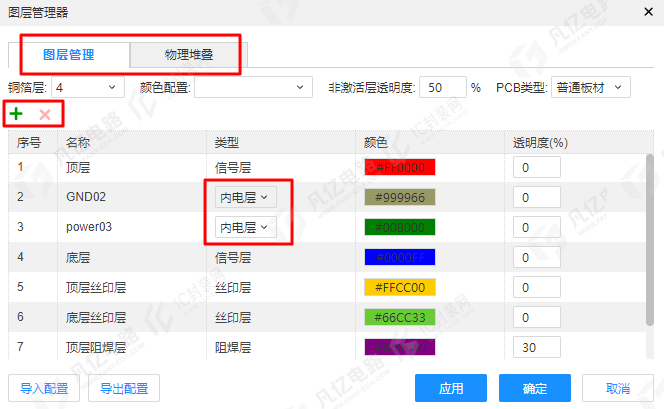The image size is (664, 409).
Task: Pick the 底层丝印层 color swatch #66CC33
Action: (400, 318)
